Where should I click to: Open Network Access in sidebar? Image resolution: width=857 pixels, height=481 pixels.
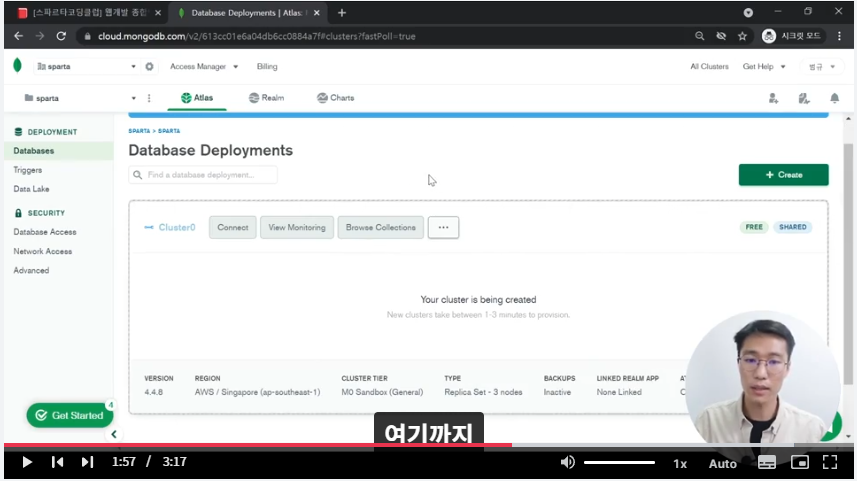pos(43,251)
